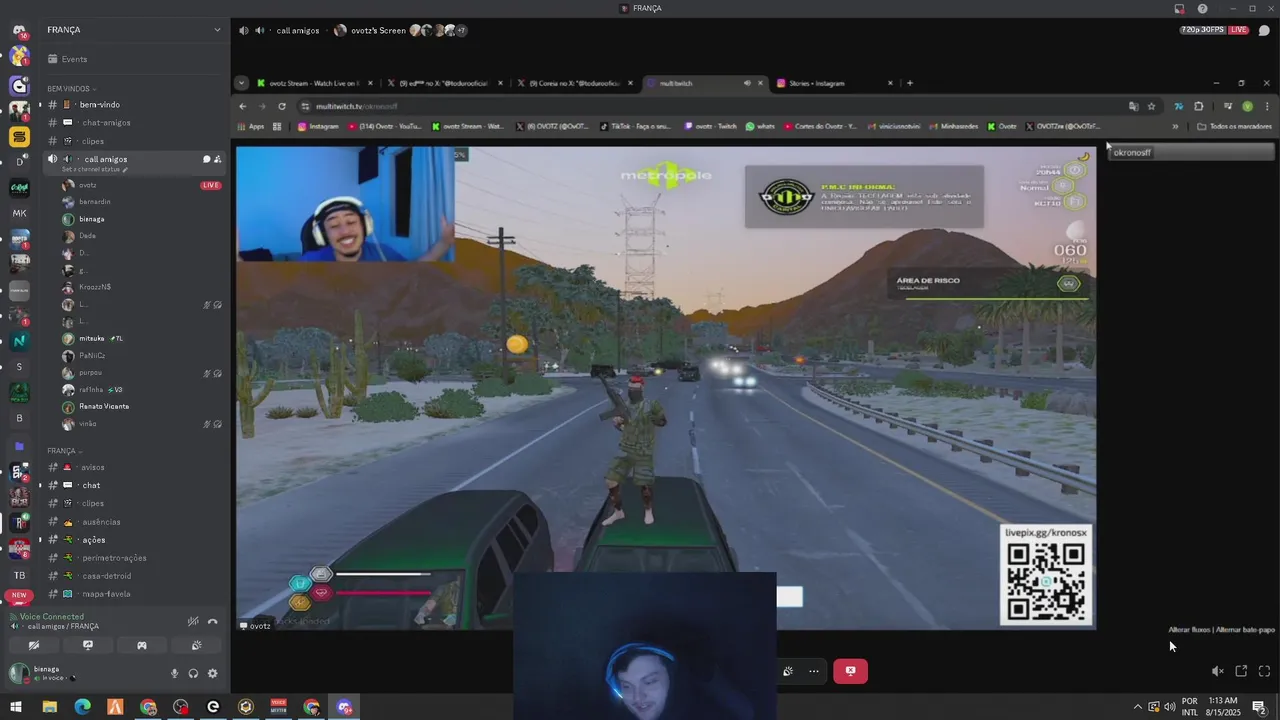Open Windows notification center
The image size is (1280, 720).
point(1259,707)
